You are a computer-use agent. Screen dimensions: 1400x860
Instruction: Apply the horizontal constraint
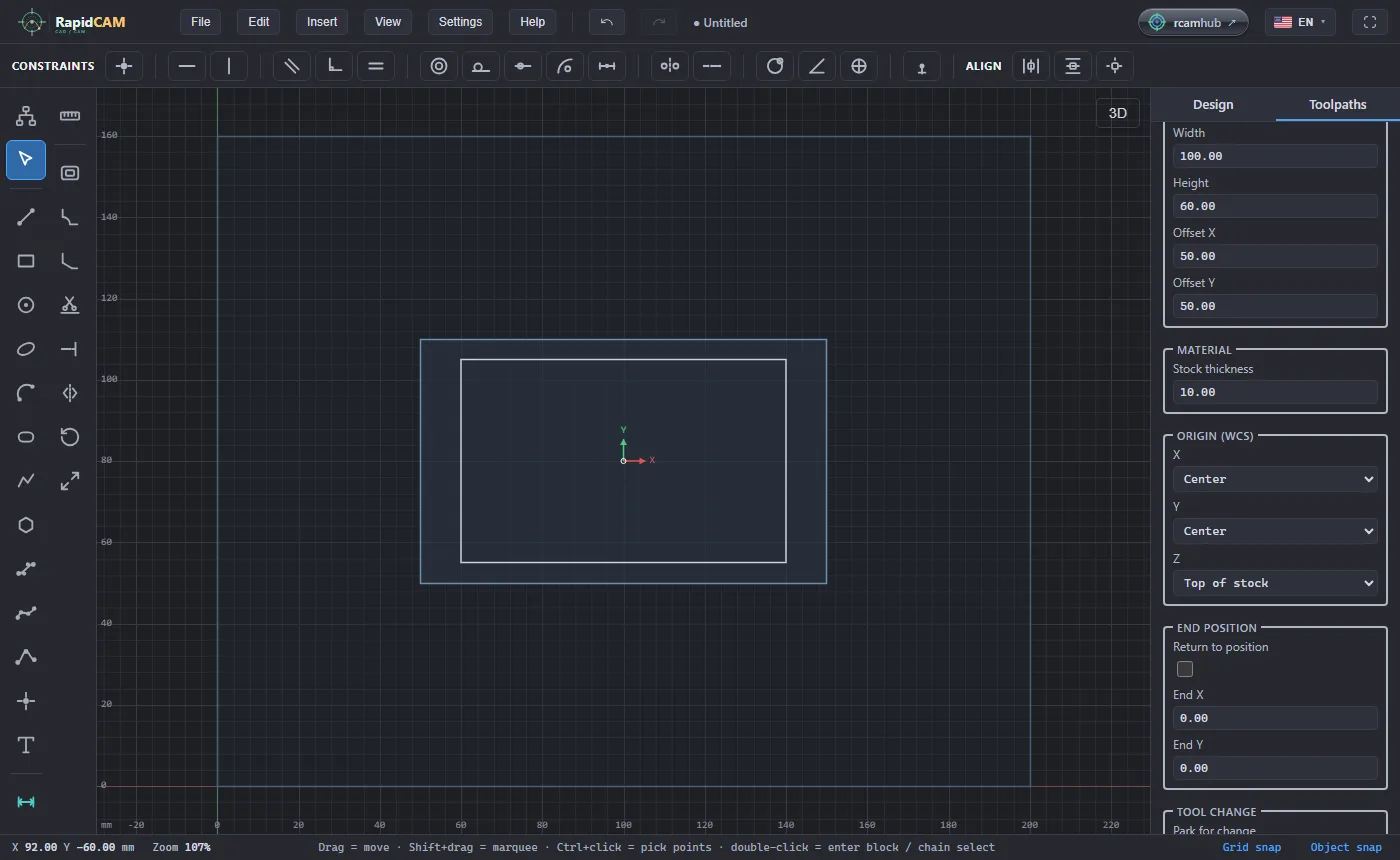click(x=187, y=66)
